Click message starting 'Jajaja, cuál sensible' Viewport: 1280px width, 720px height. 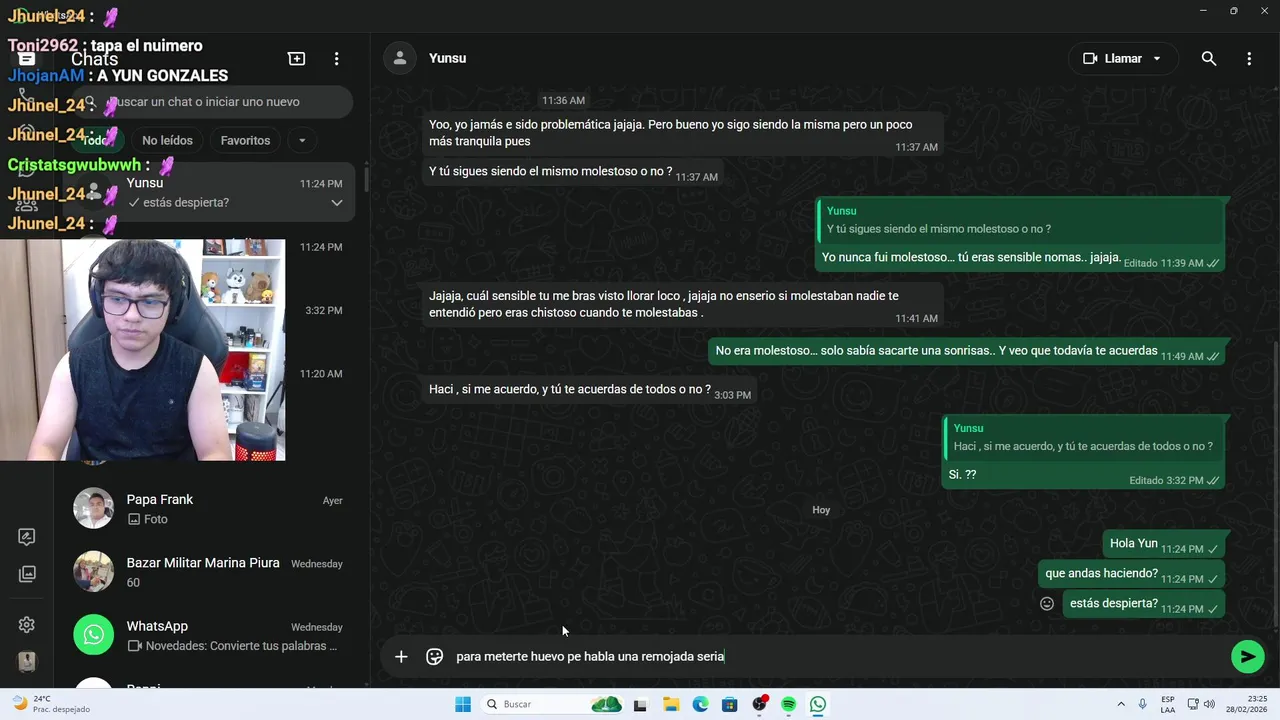coord(683,305)
